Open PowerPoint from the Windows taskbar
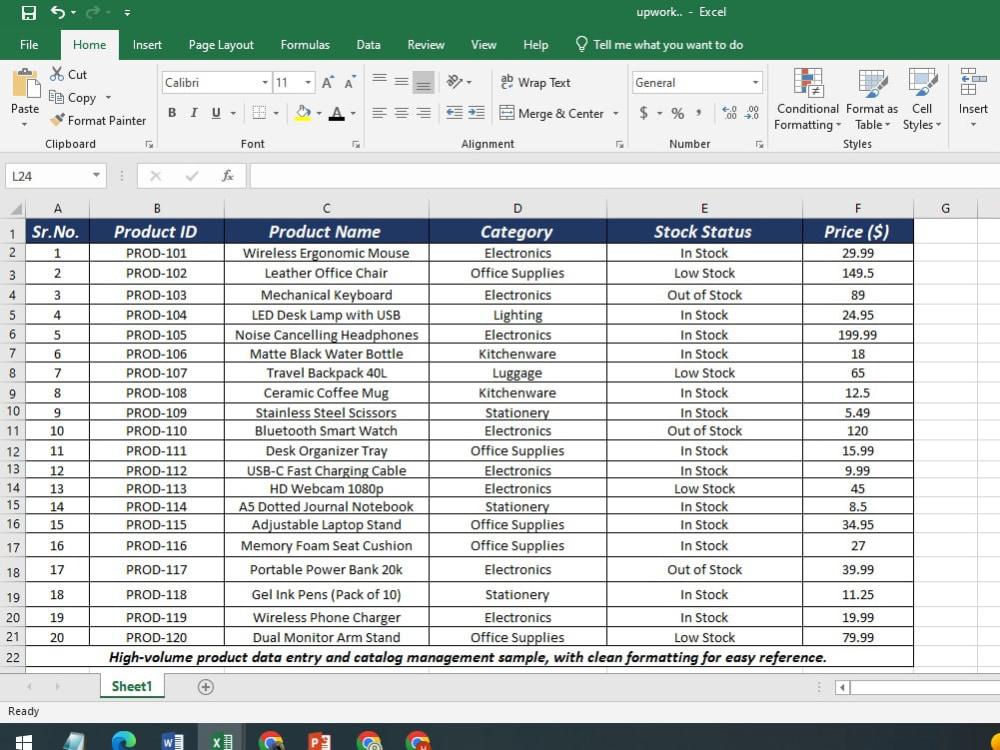The height and width of the screenshot is (750, 1000). pyautogui.click(x=319, y=742)
